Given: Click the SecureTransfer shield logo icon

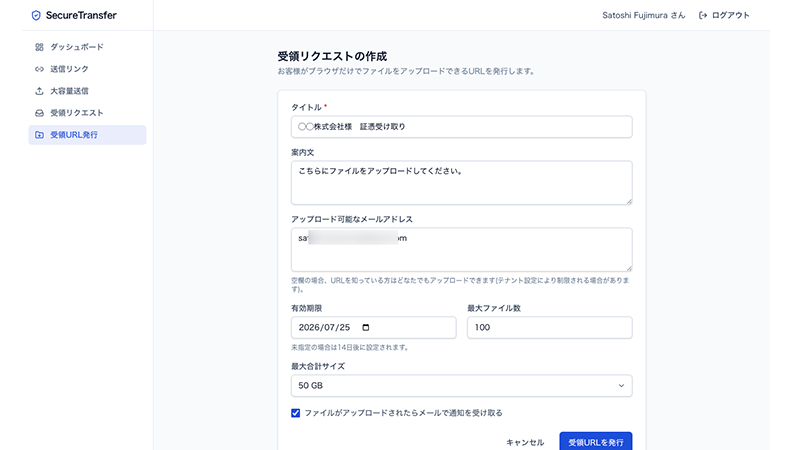Looking at the screenshot, I should pyautogui.click(x=36, y=15).
